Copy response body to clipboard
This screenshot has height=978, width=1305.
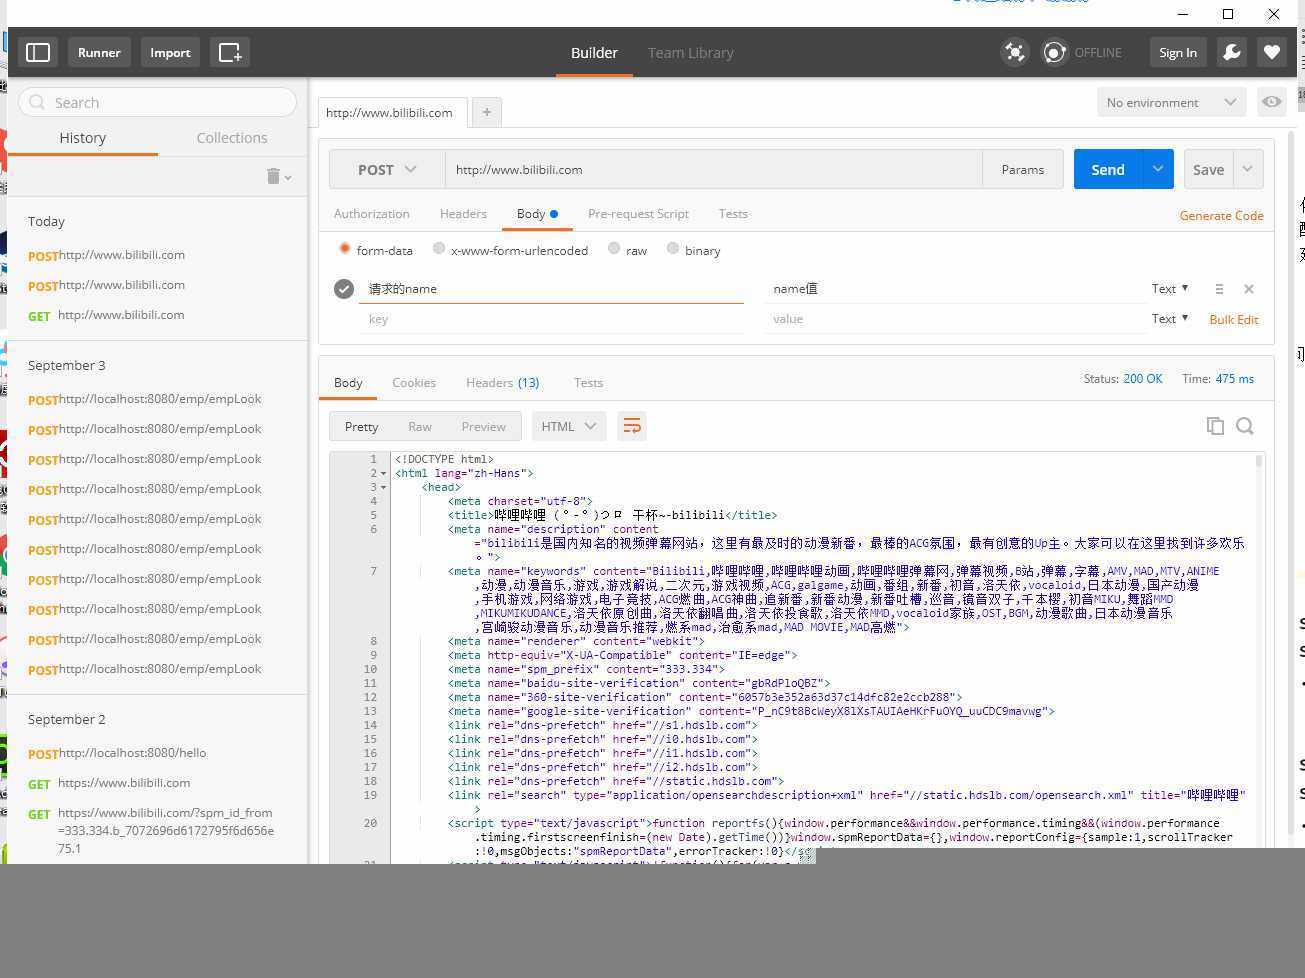1215,426
